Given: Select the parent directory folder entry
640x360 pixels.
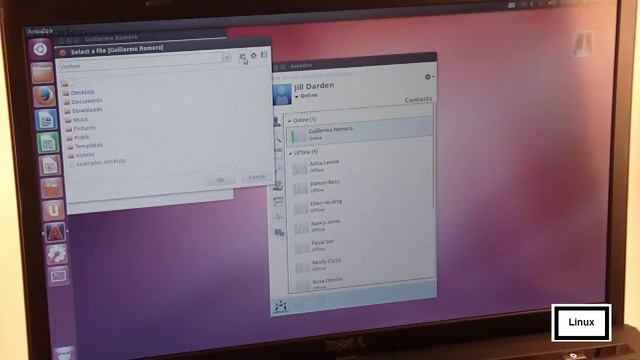Looking at the screenshot, I should coord(68,83).
